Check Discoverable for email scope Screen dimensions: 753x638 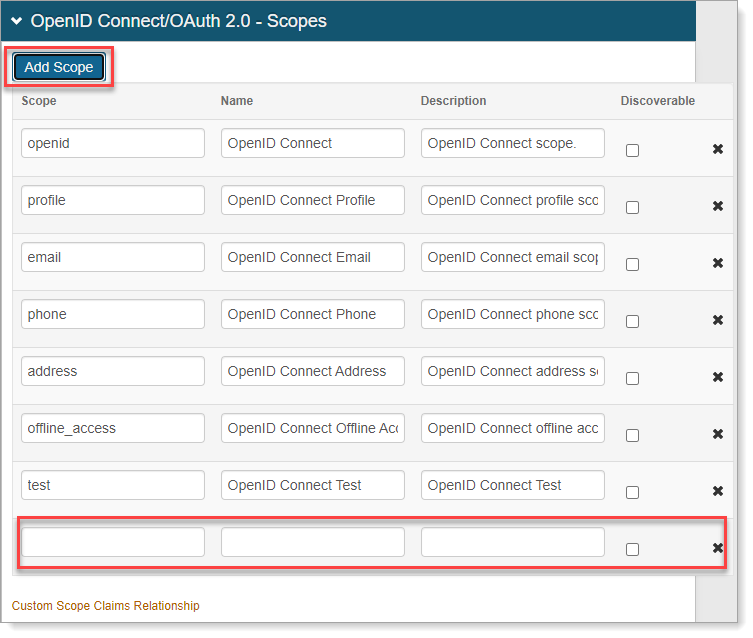coord(632,265)
